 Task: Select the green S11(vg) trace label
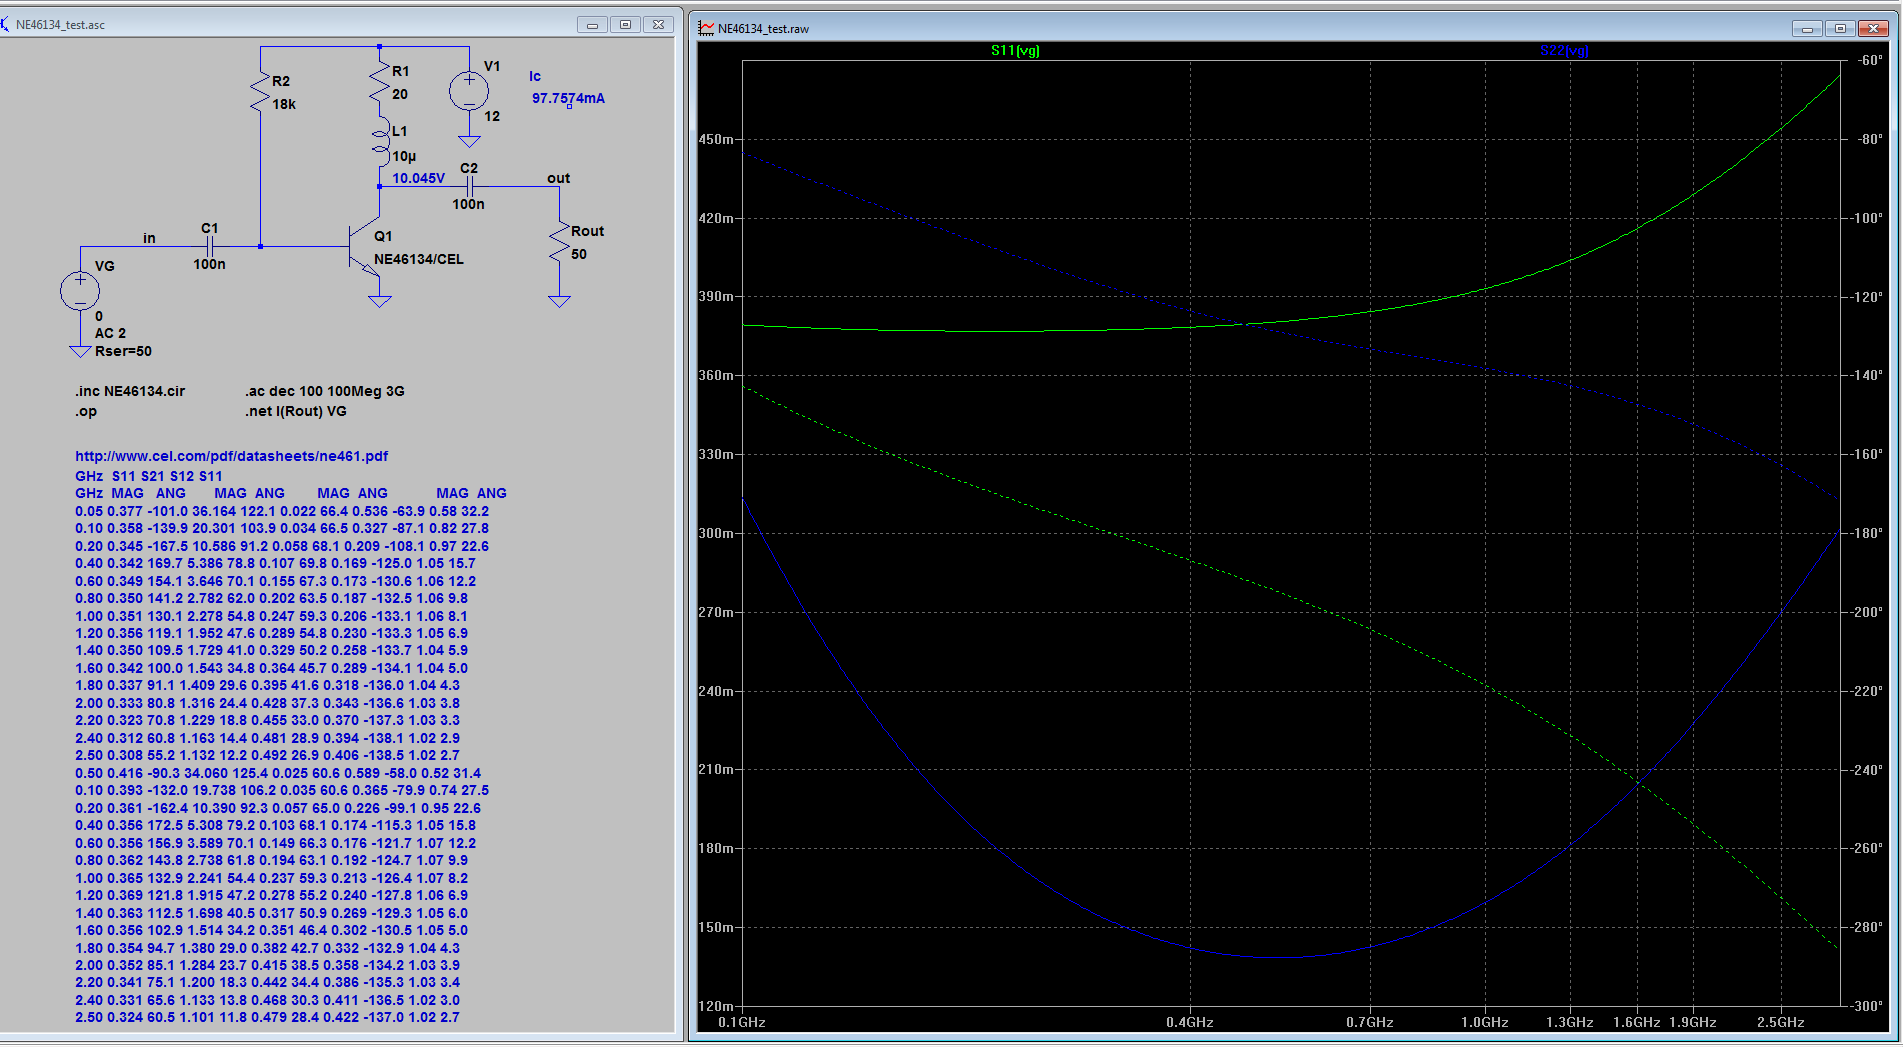[x=1015, y=50]
